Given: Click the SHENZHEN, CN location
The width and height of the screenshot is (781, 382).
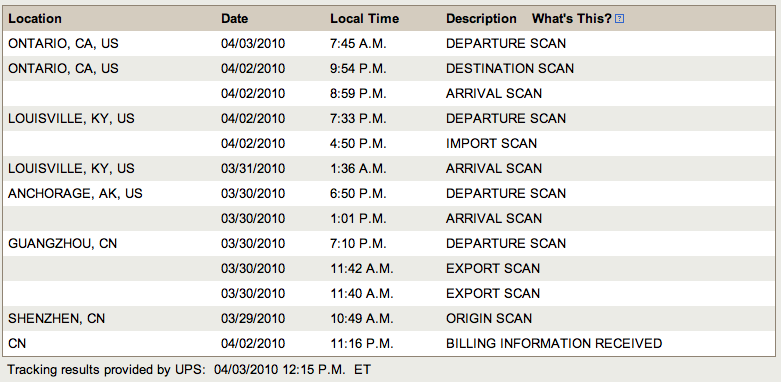Looking at the screenshot, I should click(57, 318).
